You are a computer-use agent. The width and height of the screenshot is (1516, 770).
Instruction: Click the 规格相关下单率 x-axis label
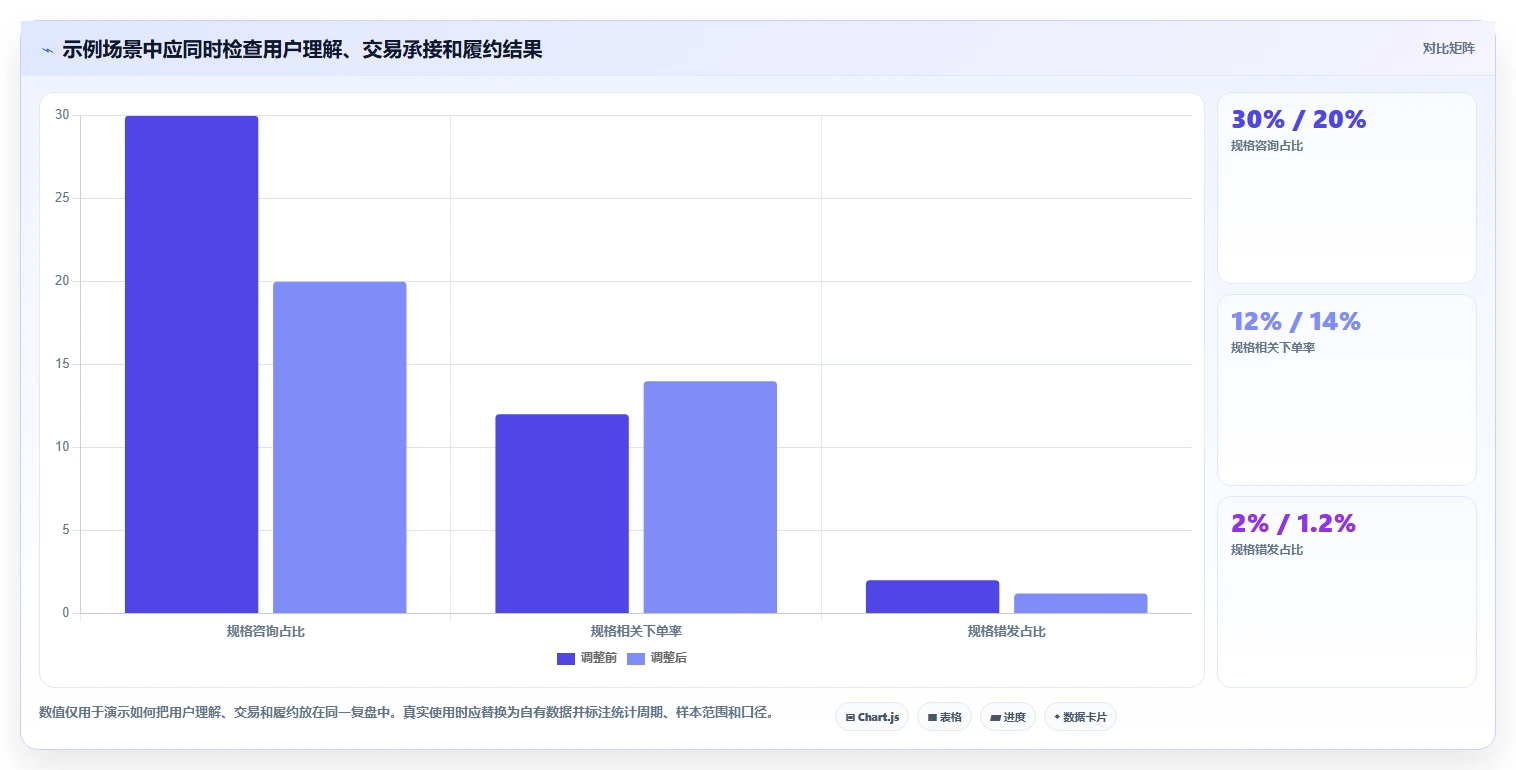coord(636,632)
